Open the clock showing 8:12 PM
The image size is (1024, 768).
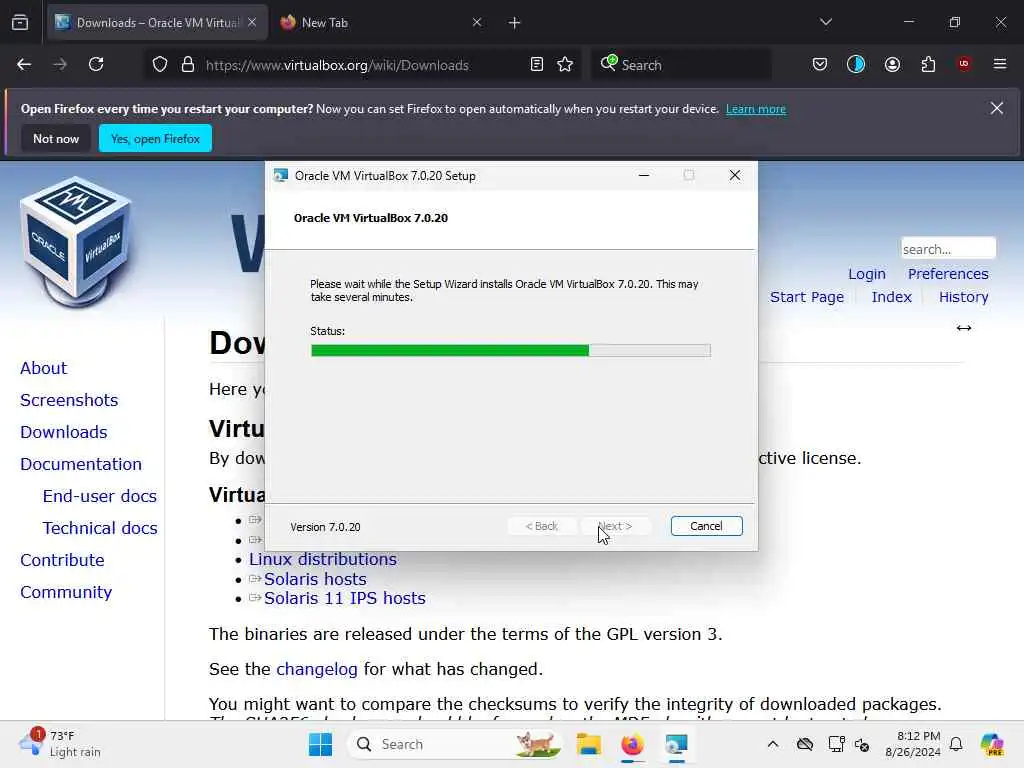click(913, 744)
